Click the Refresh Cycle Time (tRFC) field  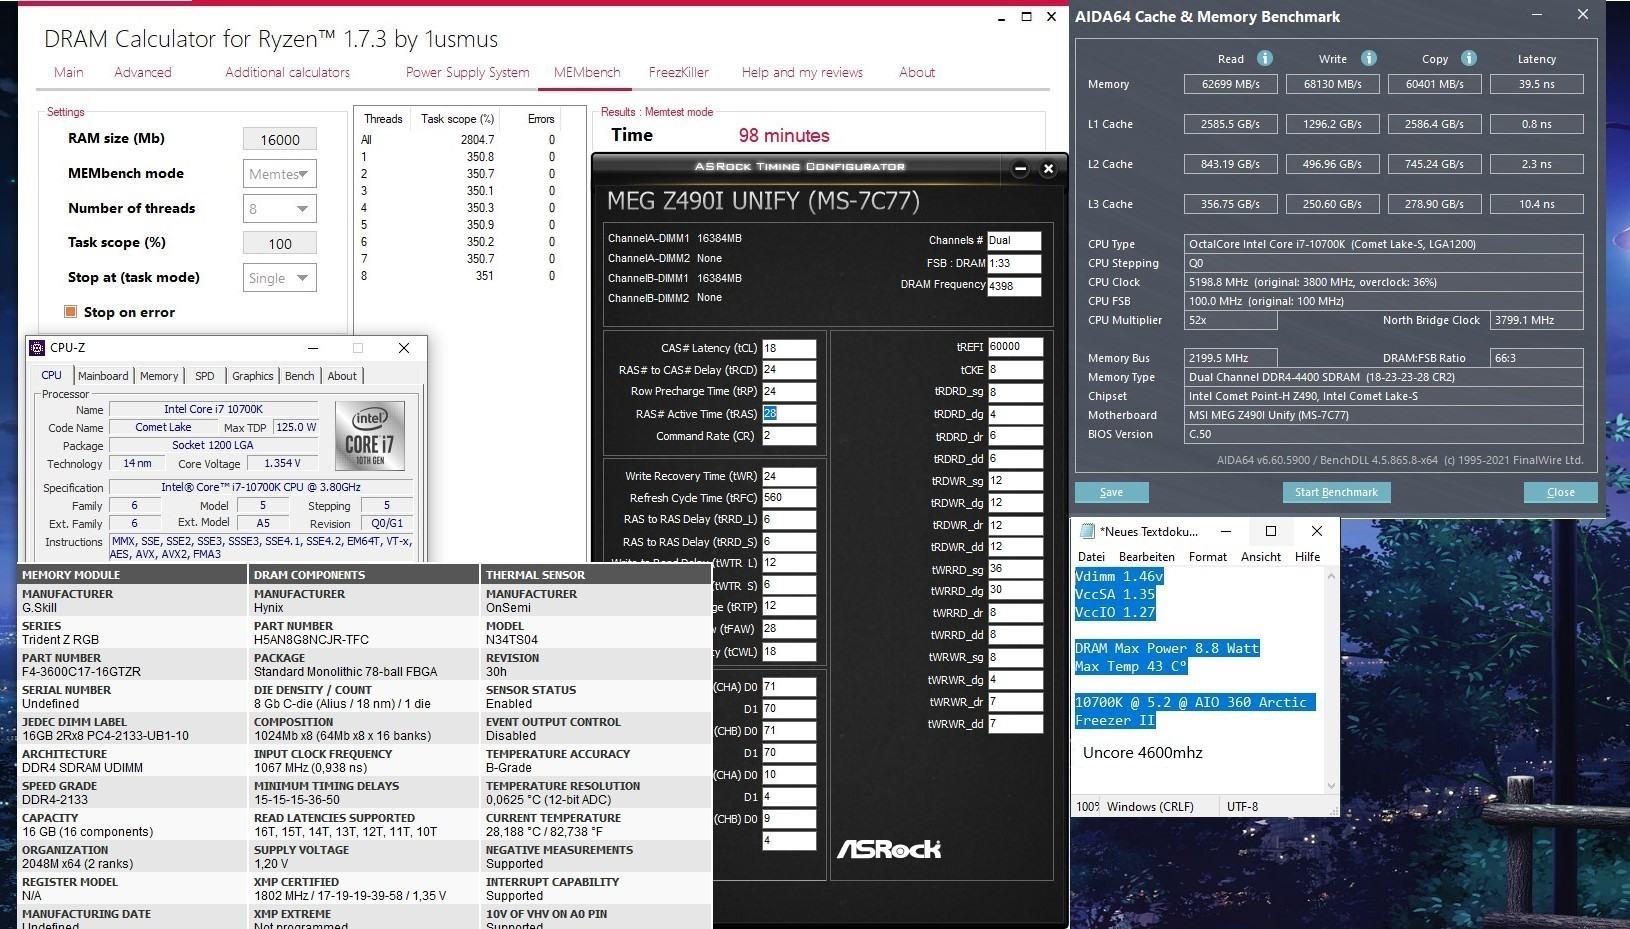(x=789, y=497)
